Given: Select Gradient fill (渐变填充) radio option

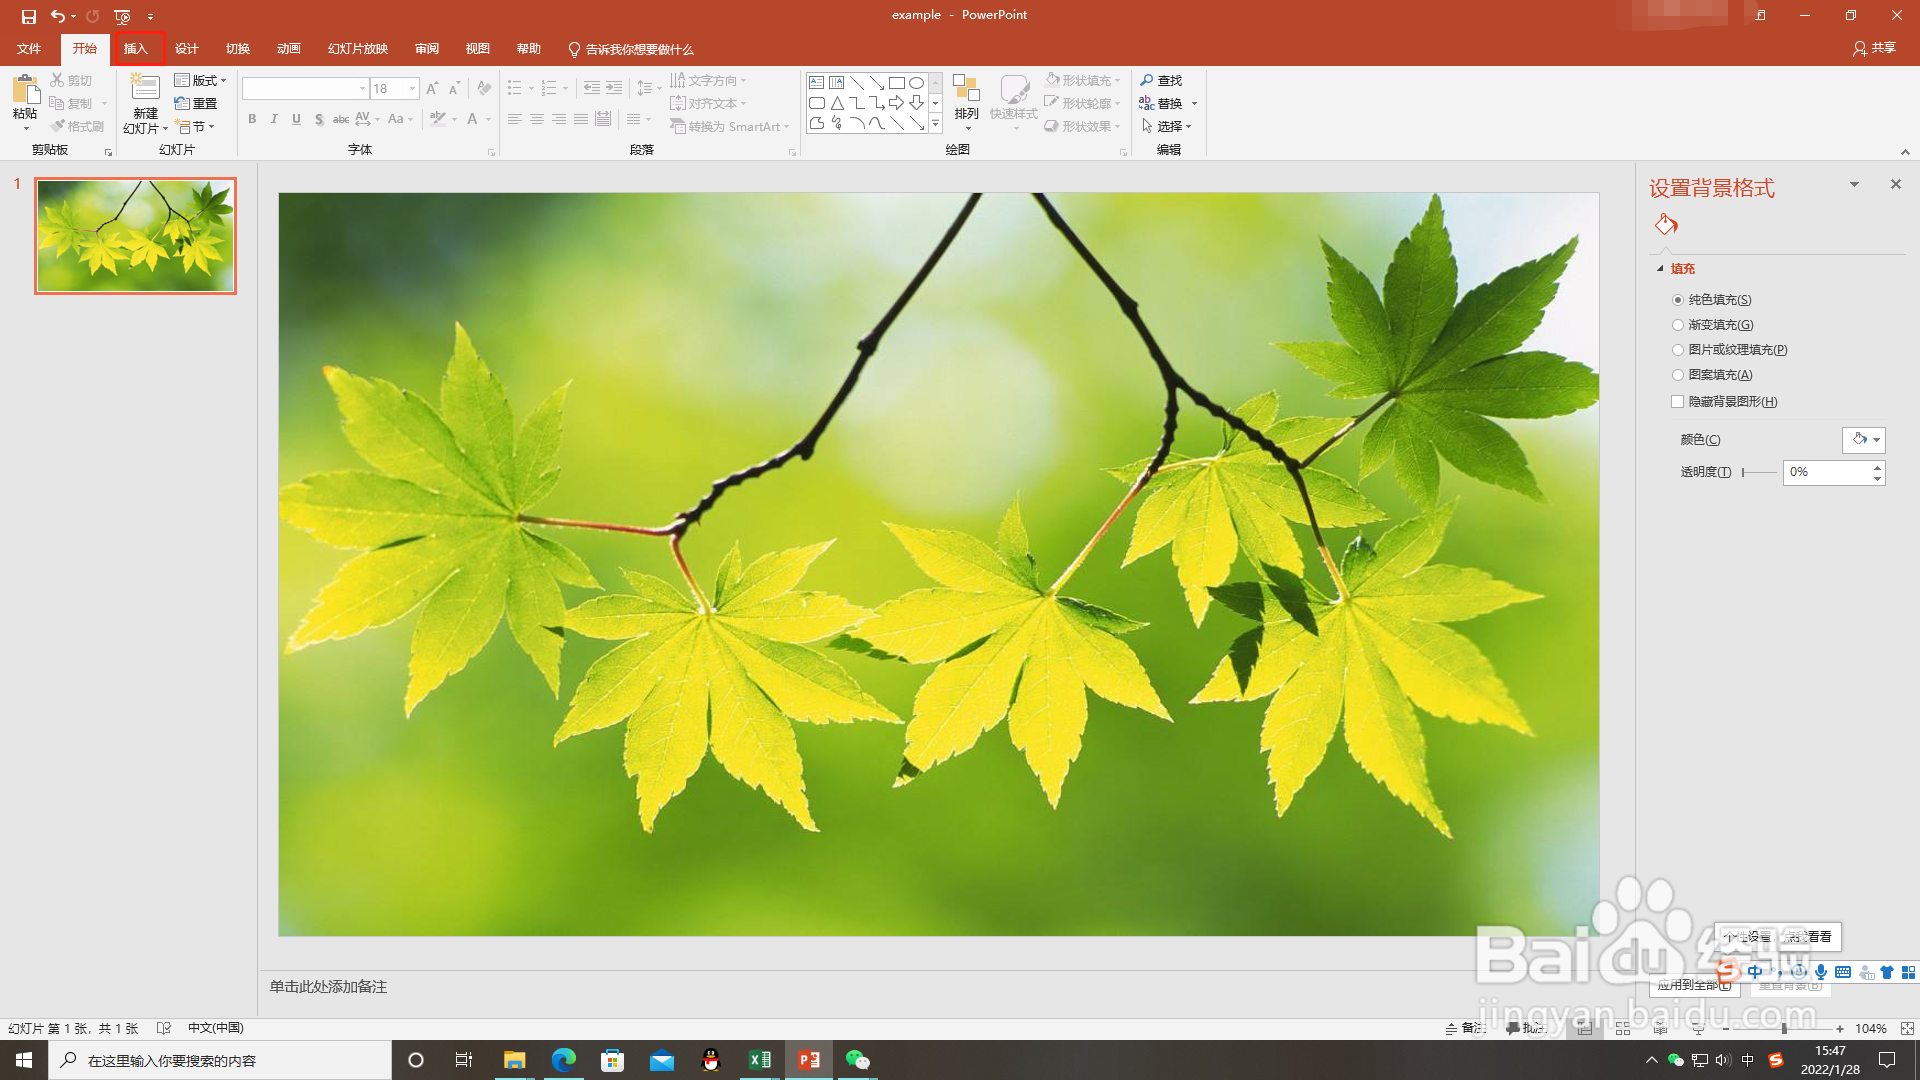Looking at the screenshot, I should point(1678,325).
